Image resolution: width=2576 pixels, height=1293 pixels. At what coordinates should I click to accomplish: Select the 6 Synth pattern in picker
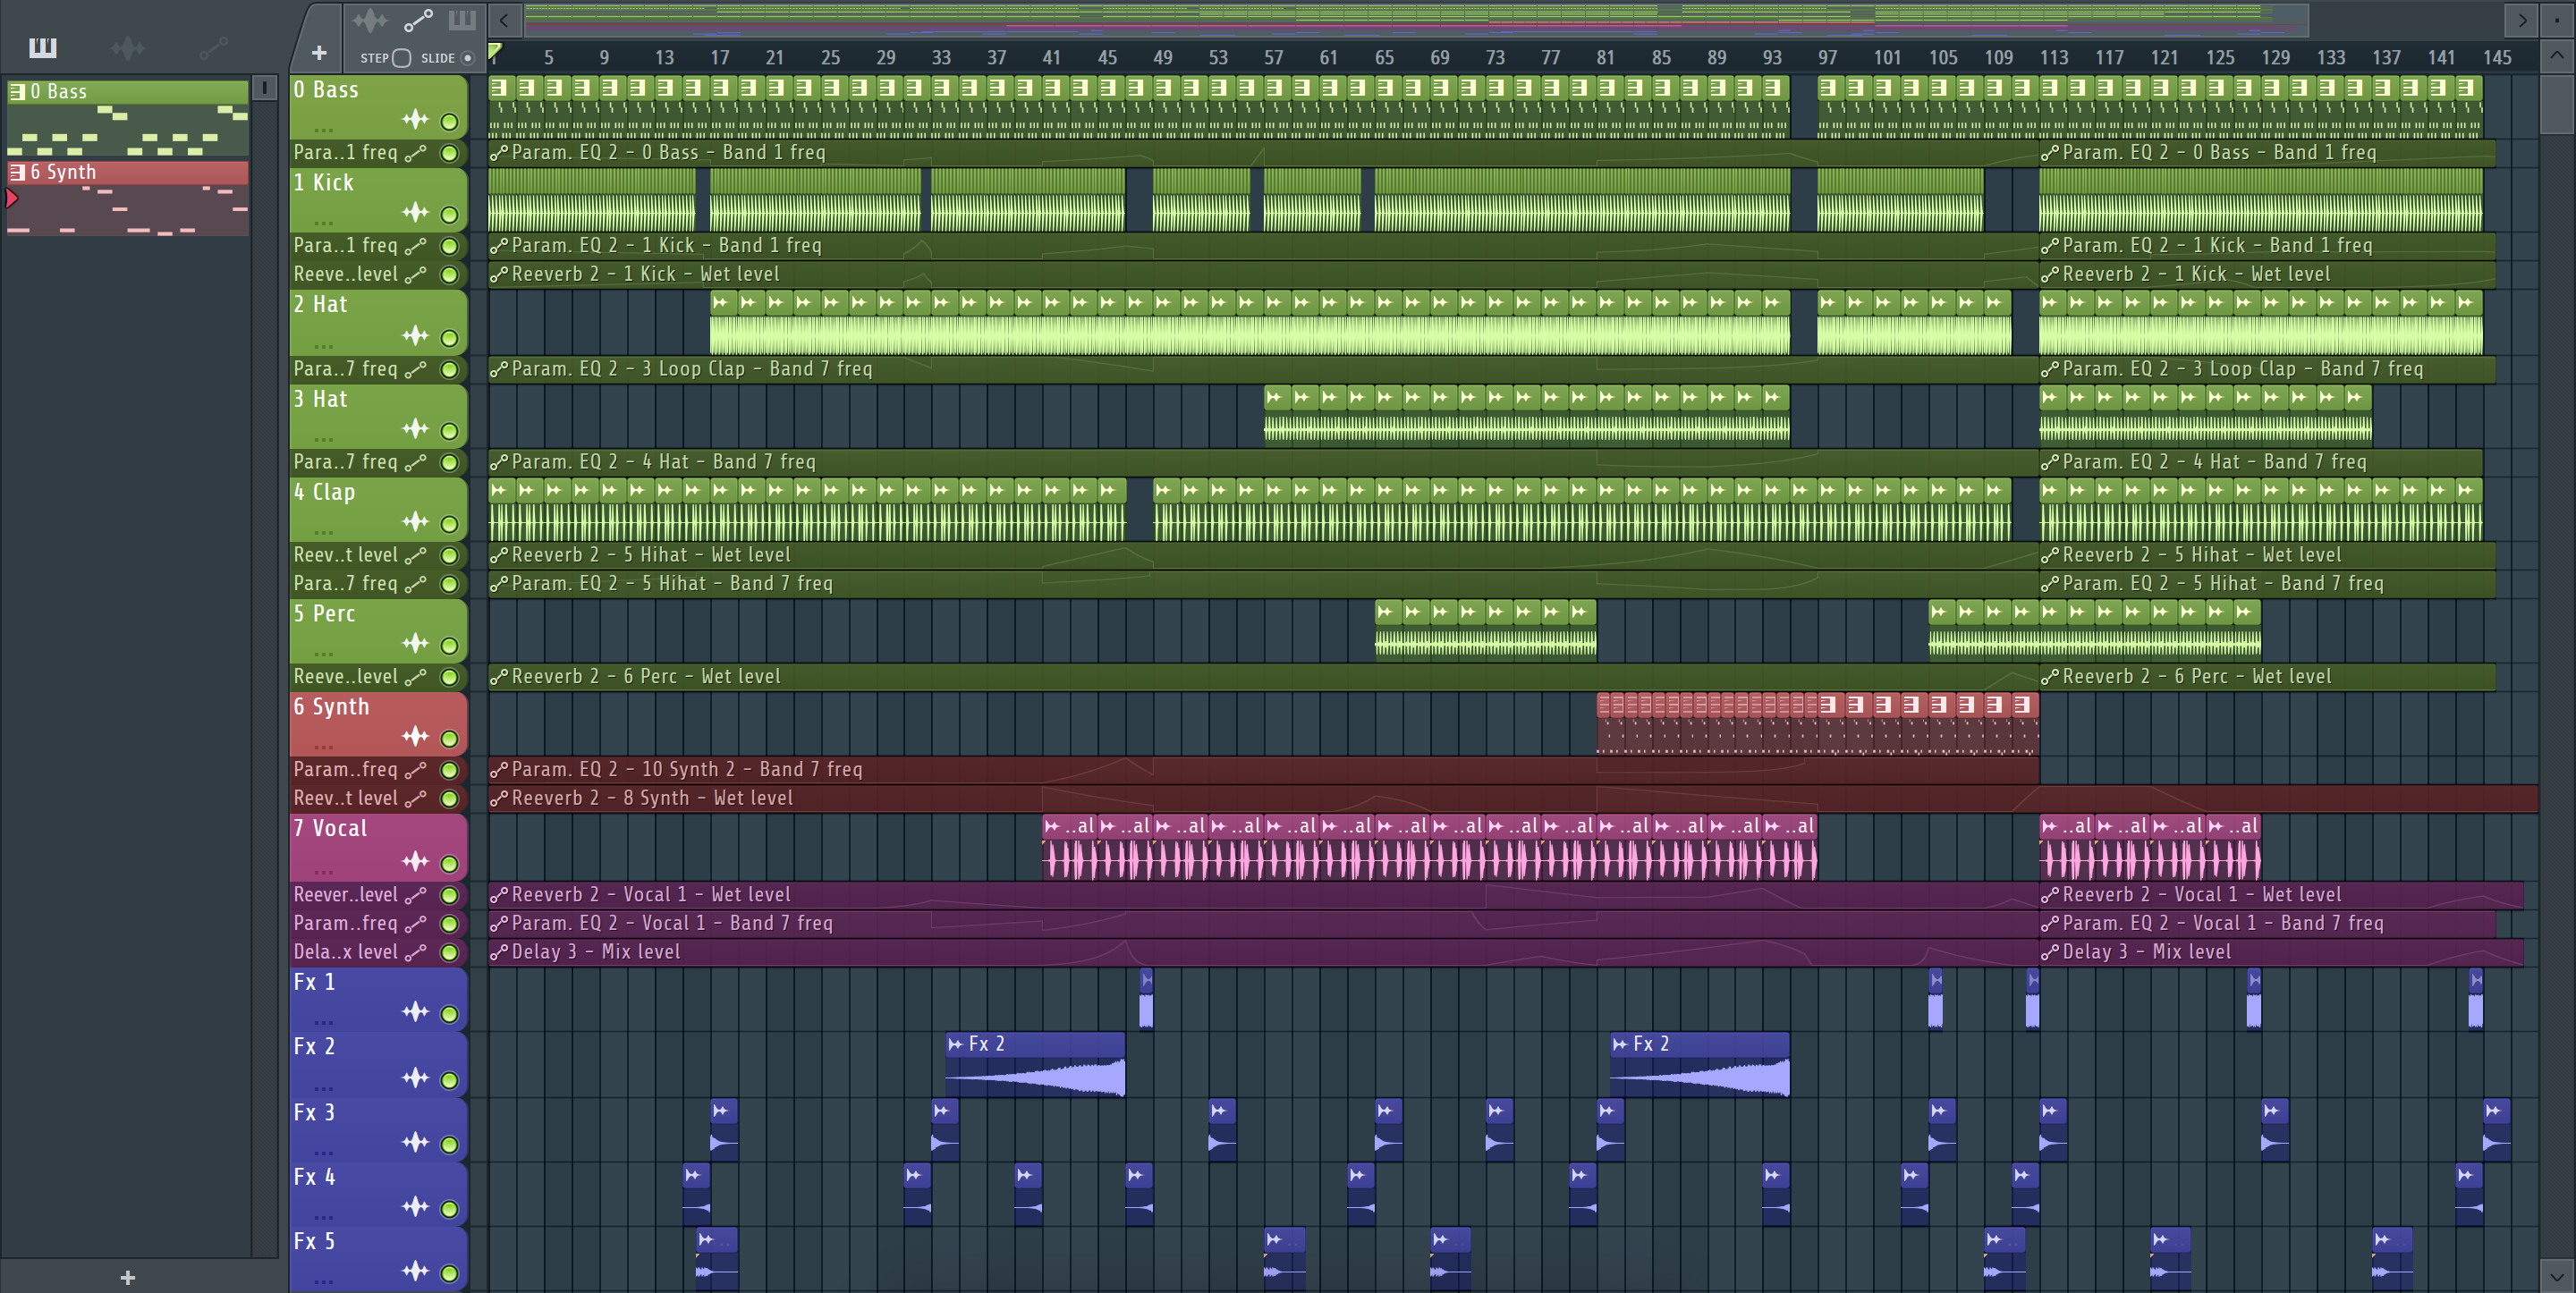[128, 172]
